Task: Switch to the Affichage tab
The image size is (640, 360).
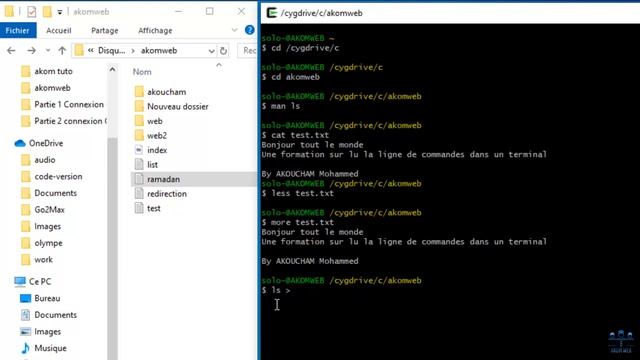Action: (x=155, y=31)
